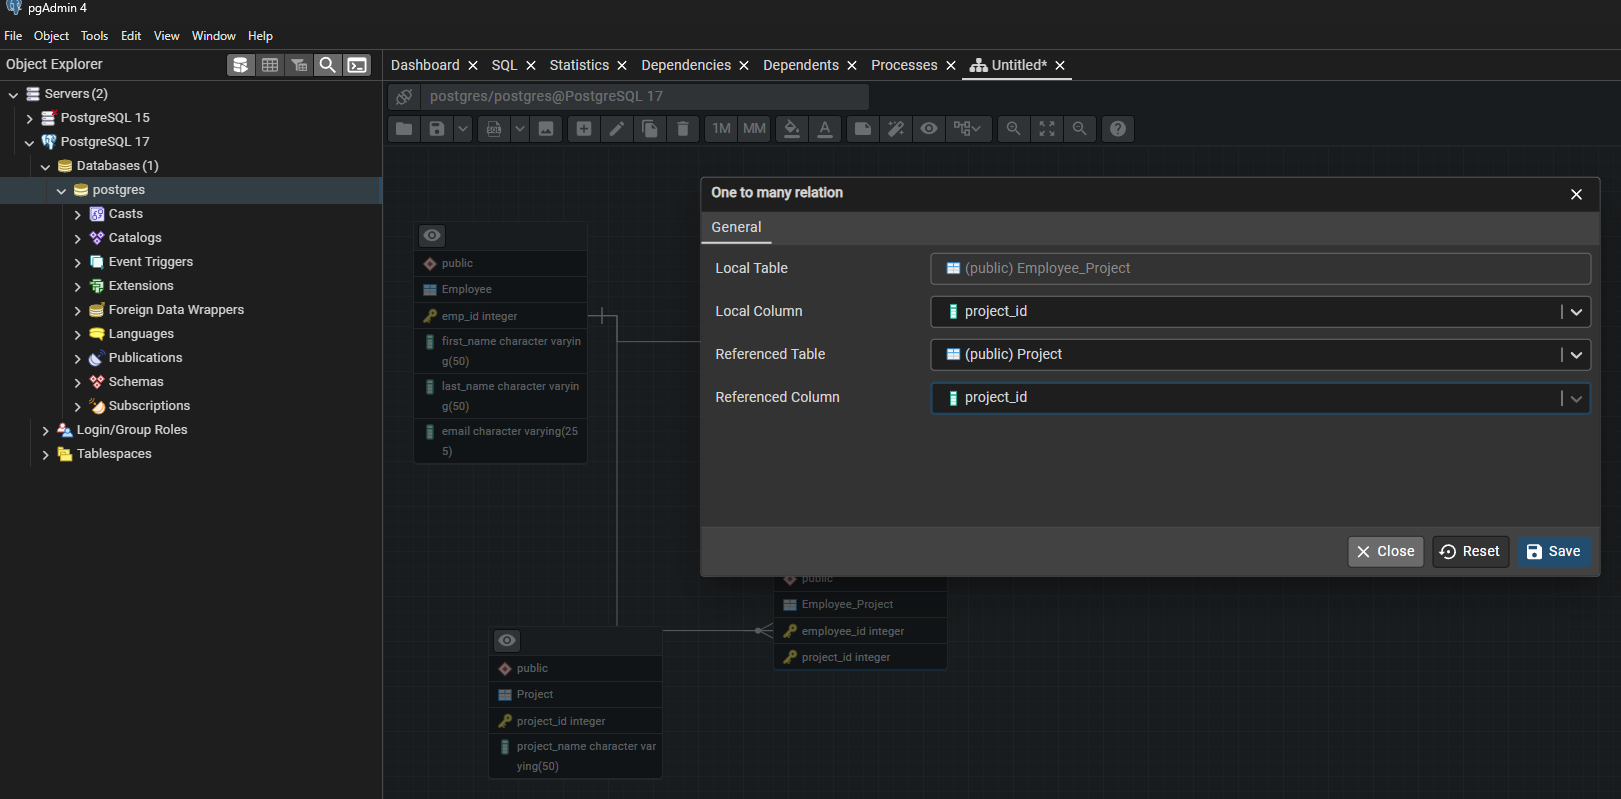Save the one to many relation
Viewport: 1621px width, 799px height.
point(1553,552)
